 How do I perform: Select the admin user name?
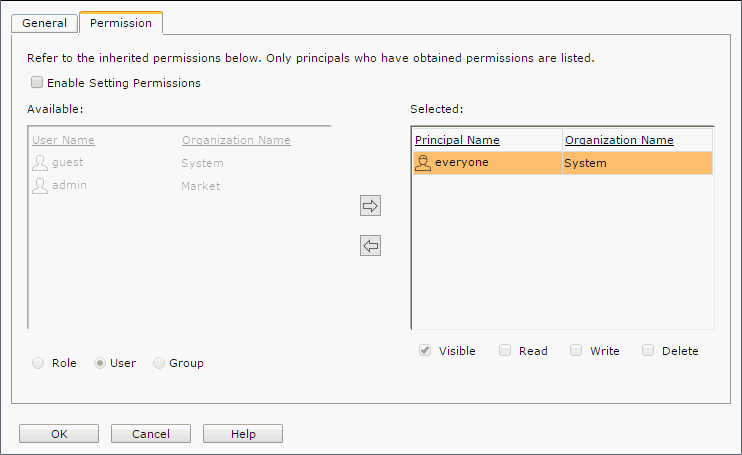tap(69, 185)
